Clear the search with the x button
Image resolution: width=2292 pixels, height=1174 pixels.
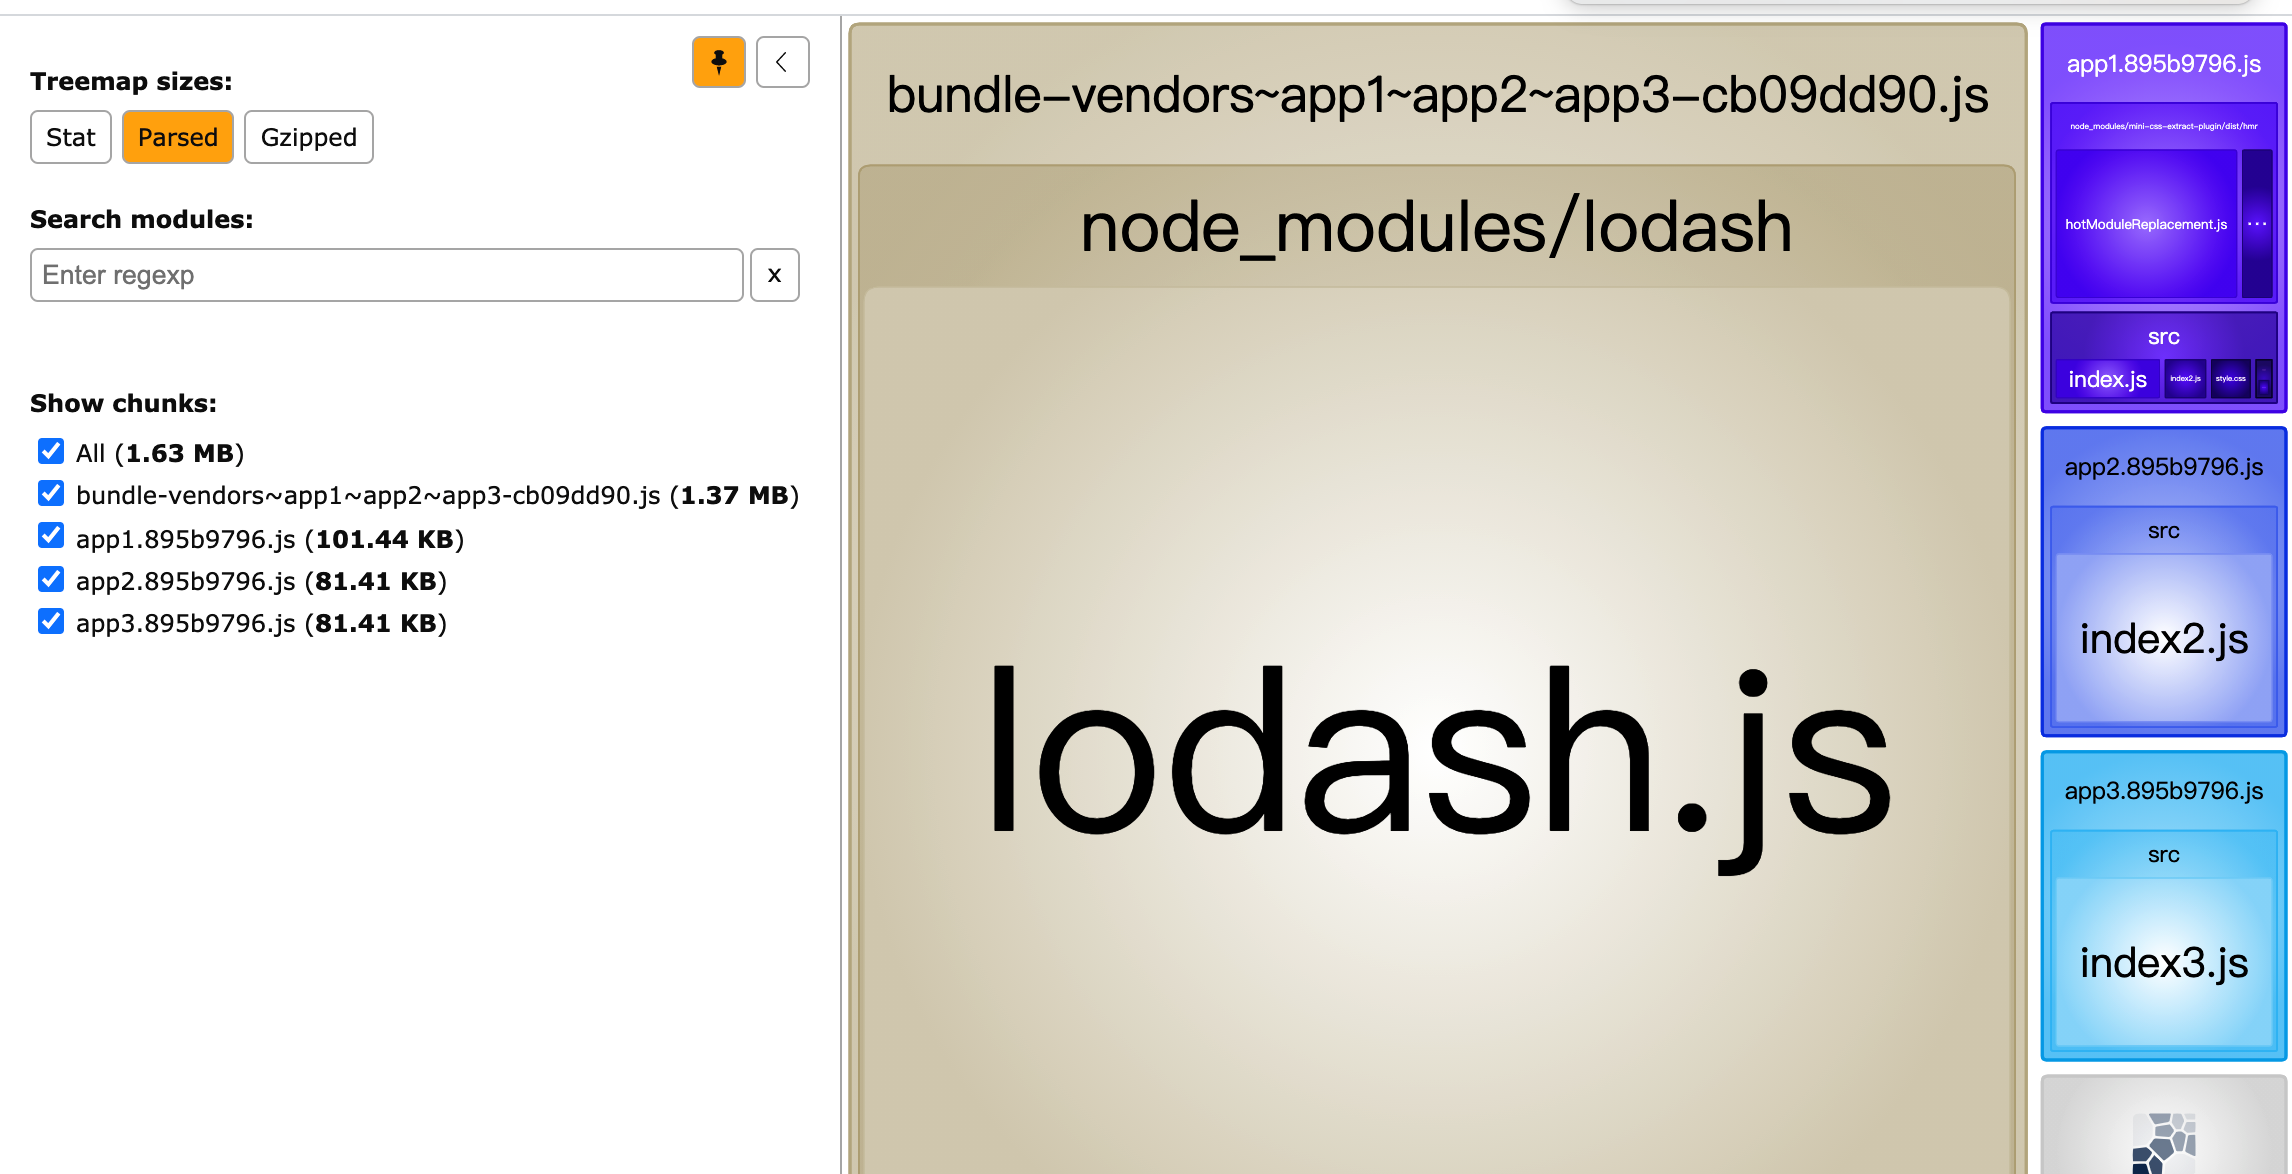[x=774, y=275]
